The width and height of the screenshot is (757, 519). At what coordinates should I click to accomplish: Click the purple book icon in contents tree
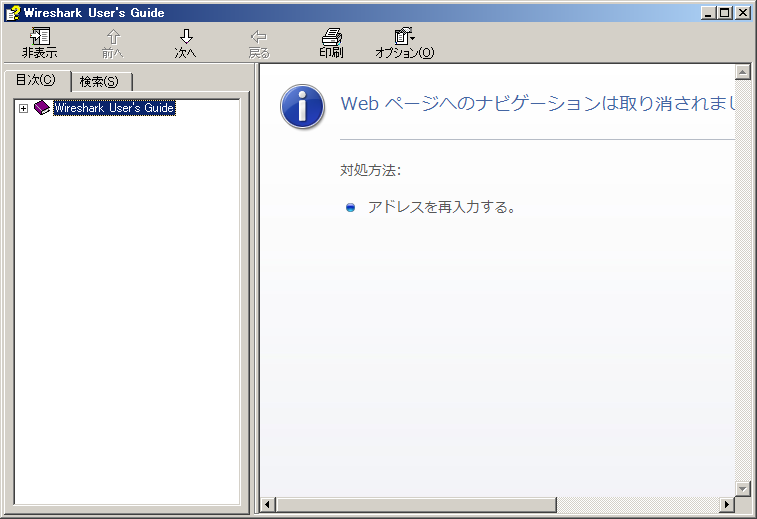42,108
